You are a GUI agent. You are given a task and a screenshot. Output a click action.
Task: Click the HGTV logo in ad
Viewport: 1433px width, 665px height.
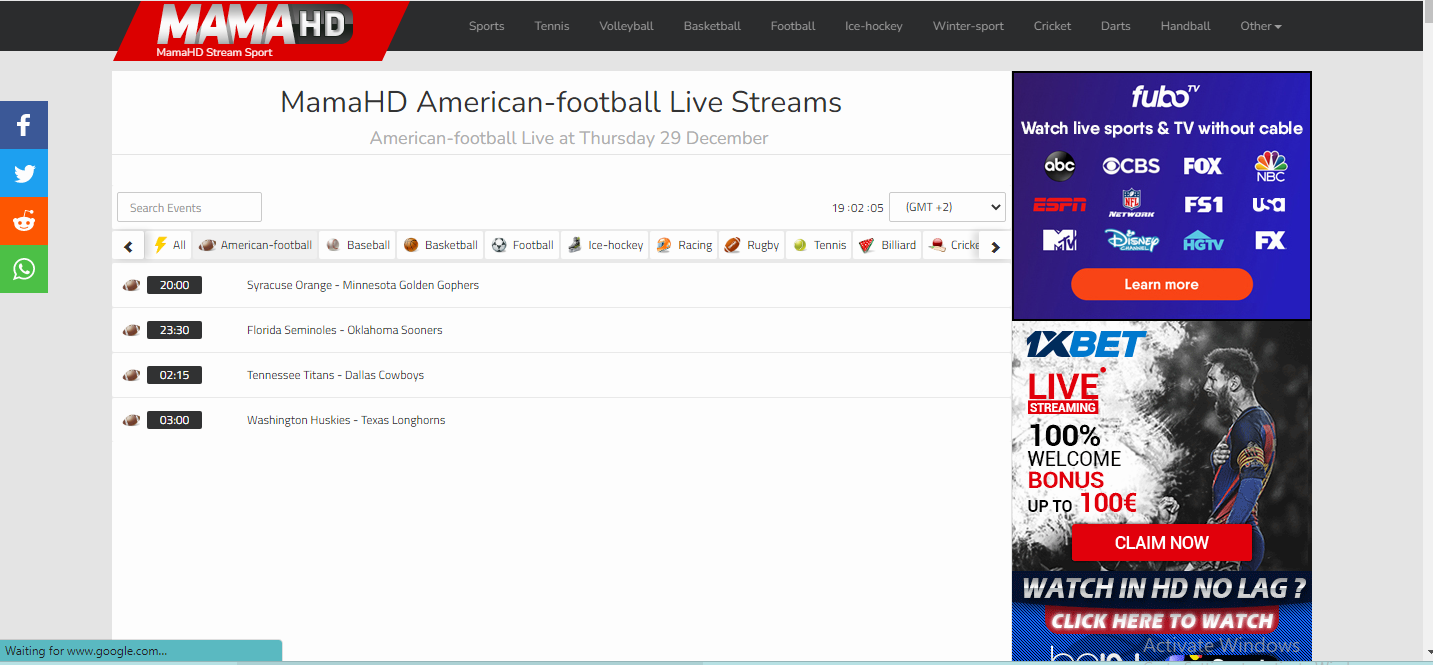coord(1203,241)
